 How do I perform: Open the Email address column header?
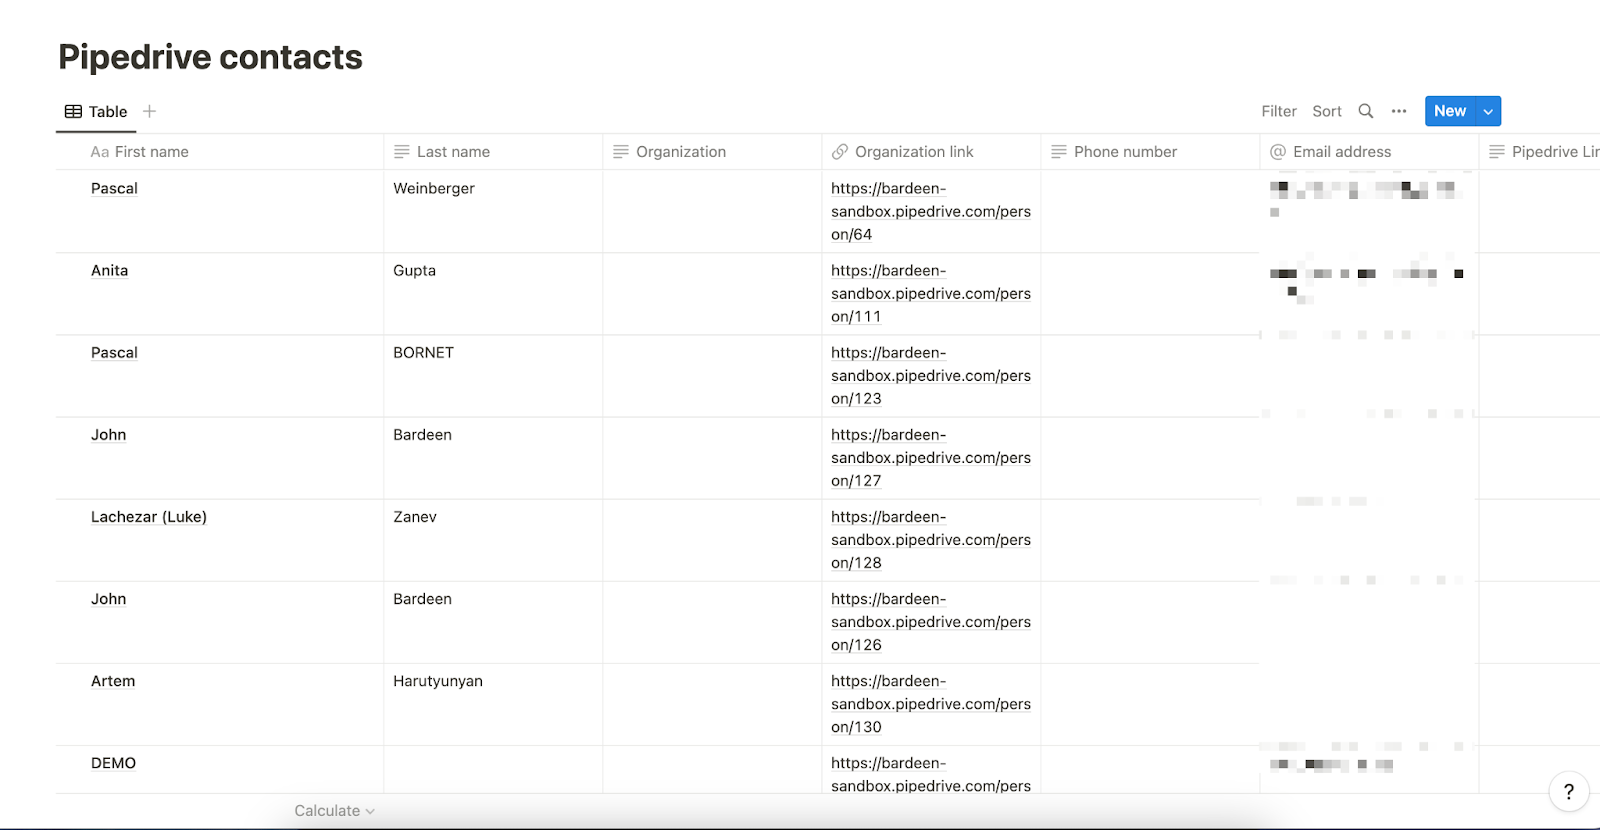pos(1369,152)
